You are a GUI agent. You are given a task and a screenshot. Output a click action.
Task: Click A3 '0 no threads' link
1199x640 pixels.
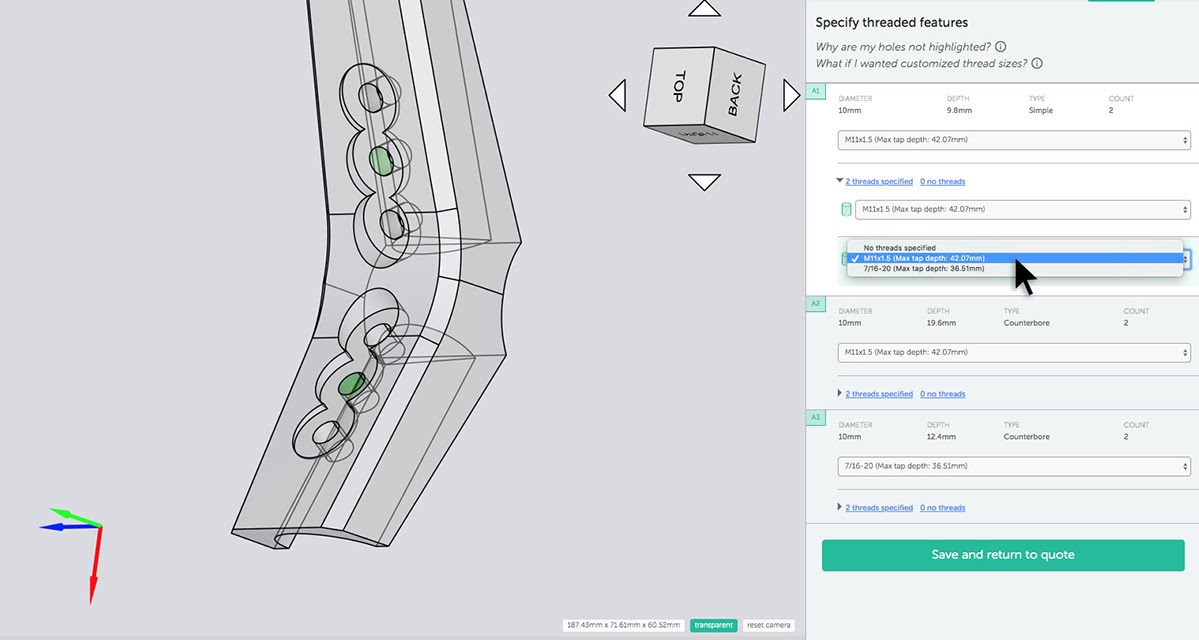coord(943,508)
